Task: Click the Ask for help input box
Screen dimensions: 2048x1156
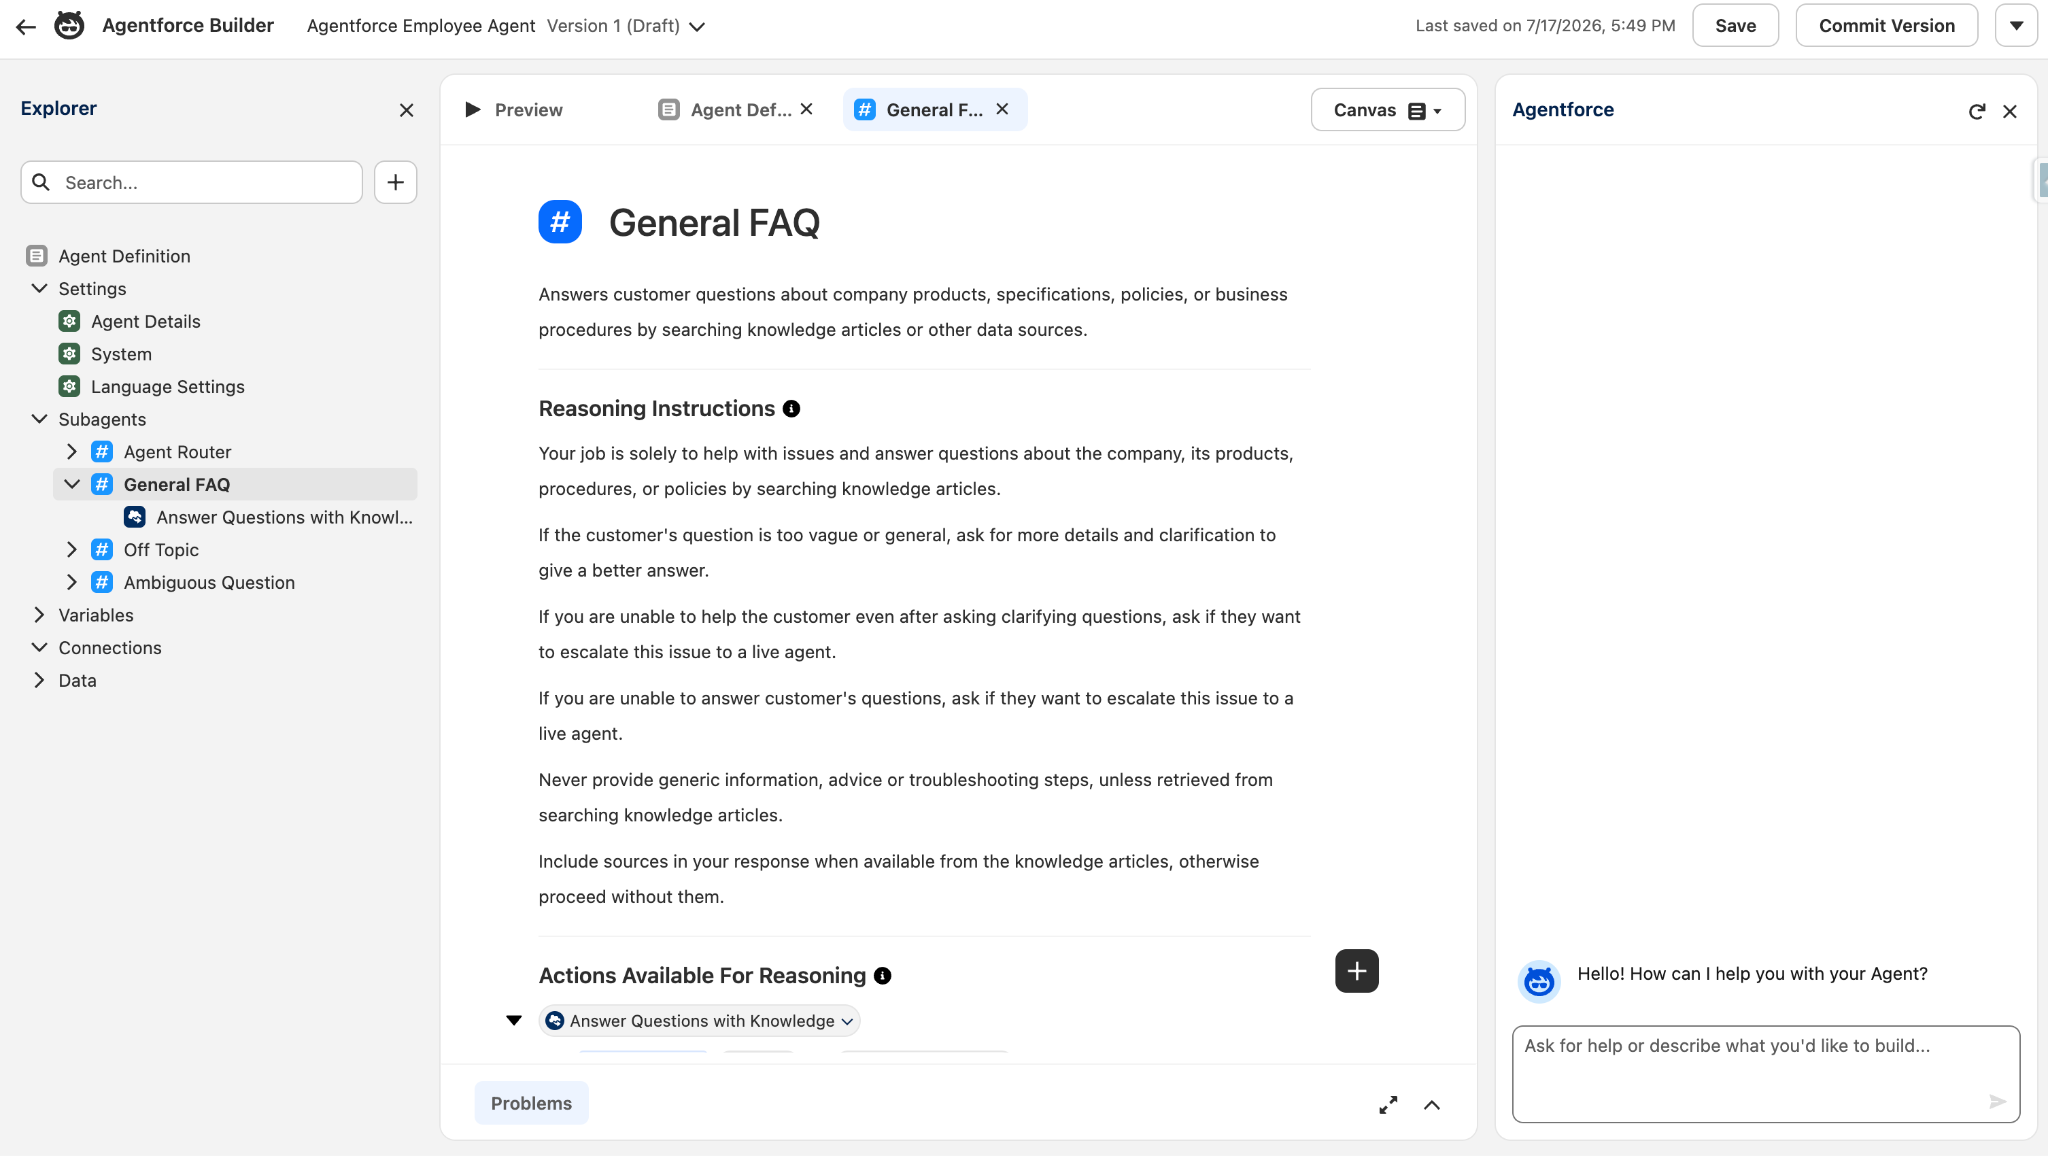Action: click(1766, 1074)
